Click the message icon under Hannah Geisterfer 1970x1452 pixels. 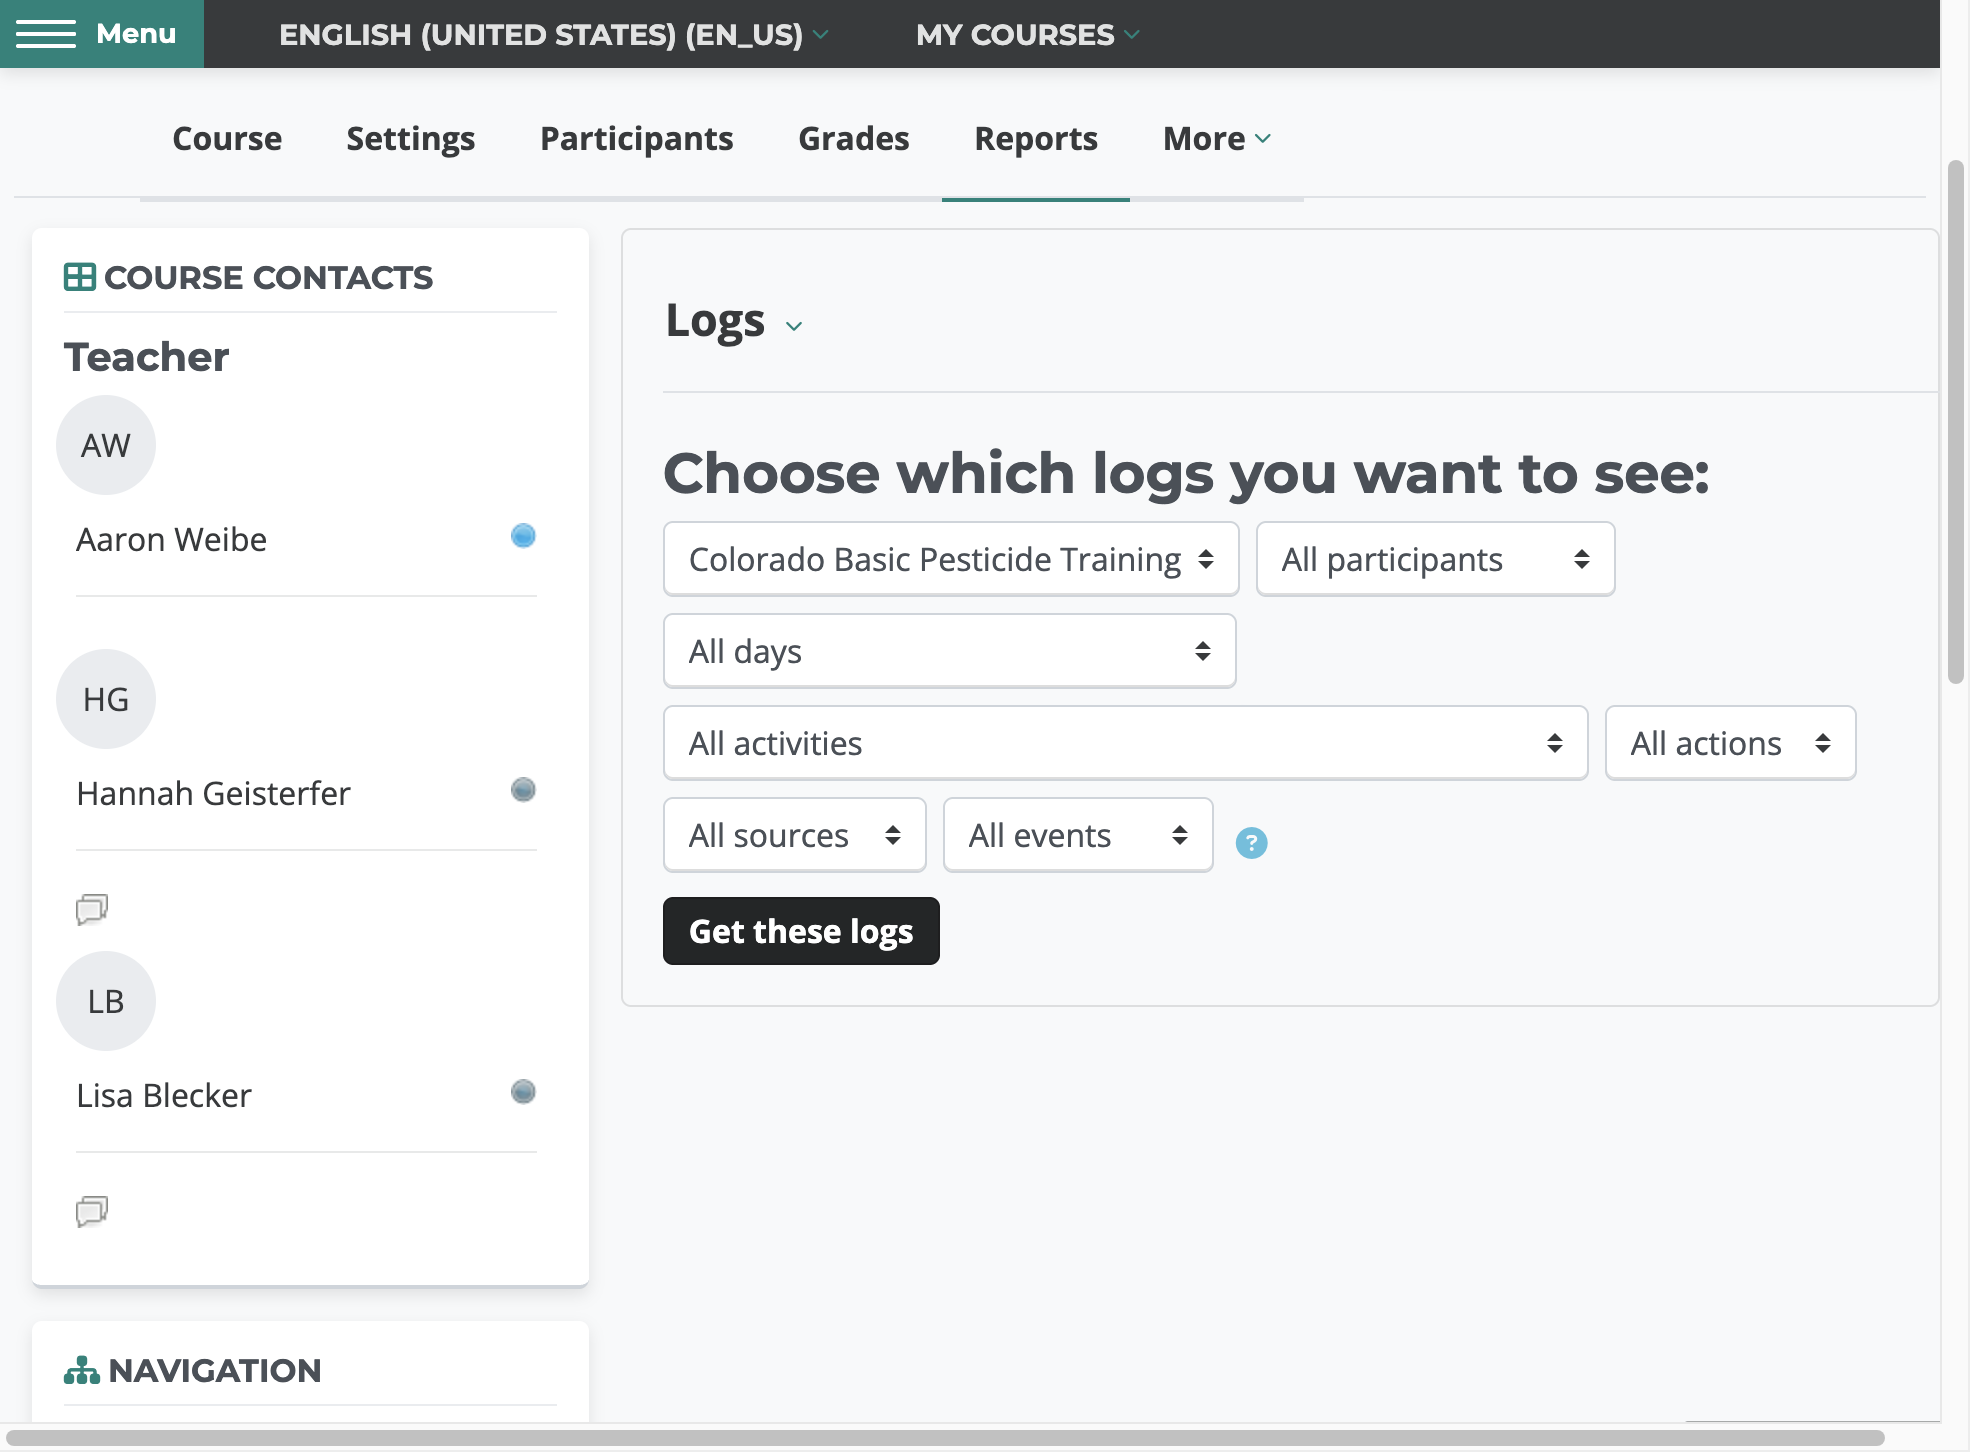pos(92,909)
